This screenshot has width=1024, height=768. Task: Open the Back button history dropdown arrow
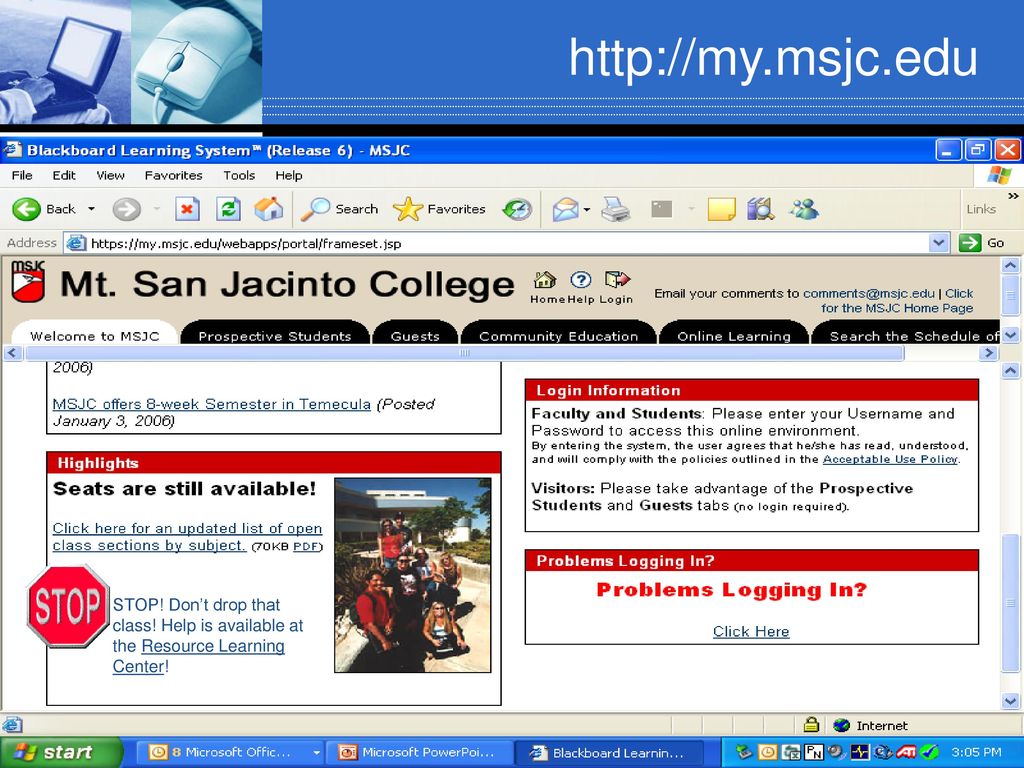tap(91, 209)
